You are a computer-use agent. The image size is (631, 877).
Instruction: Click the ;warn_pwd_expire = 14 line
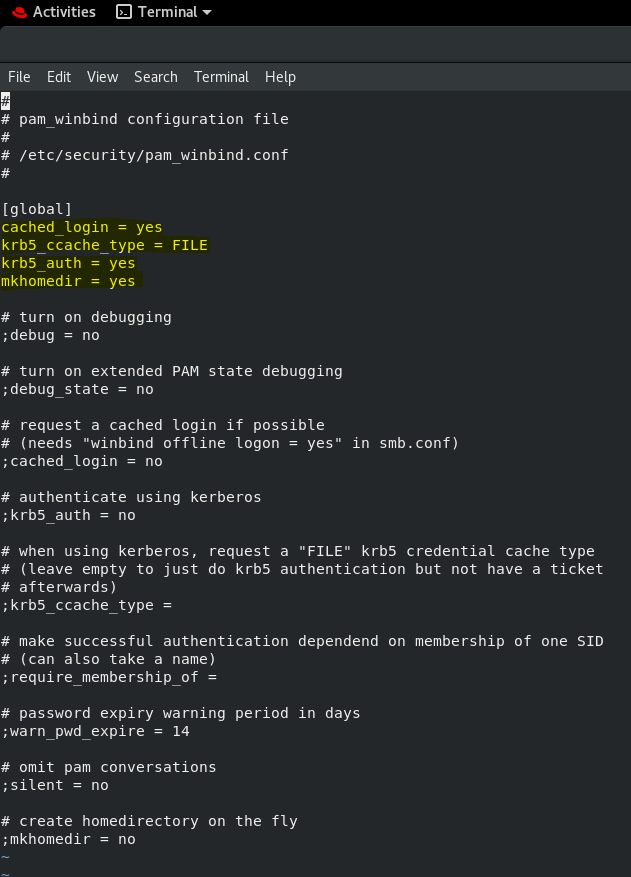point(96,731)
